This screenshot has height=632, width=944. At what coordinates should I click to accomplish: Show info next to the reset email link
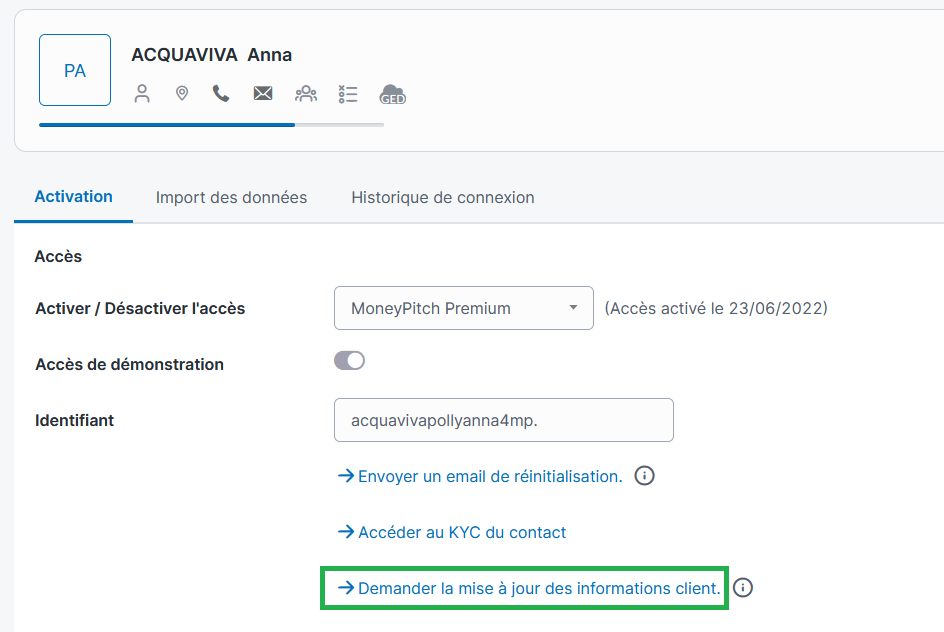(645, 476)
